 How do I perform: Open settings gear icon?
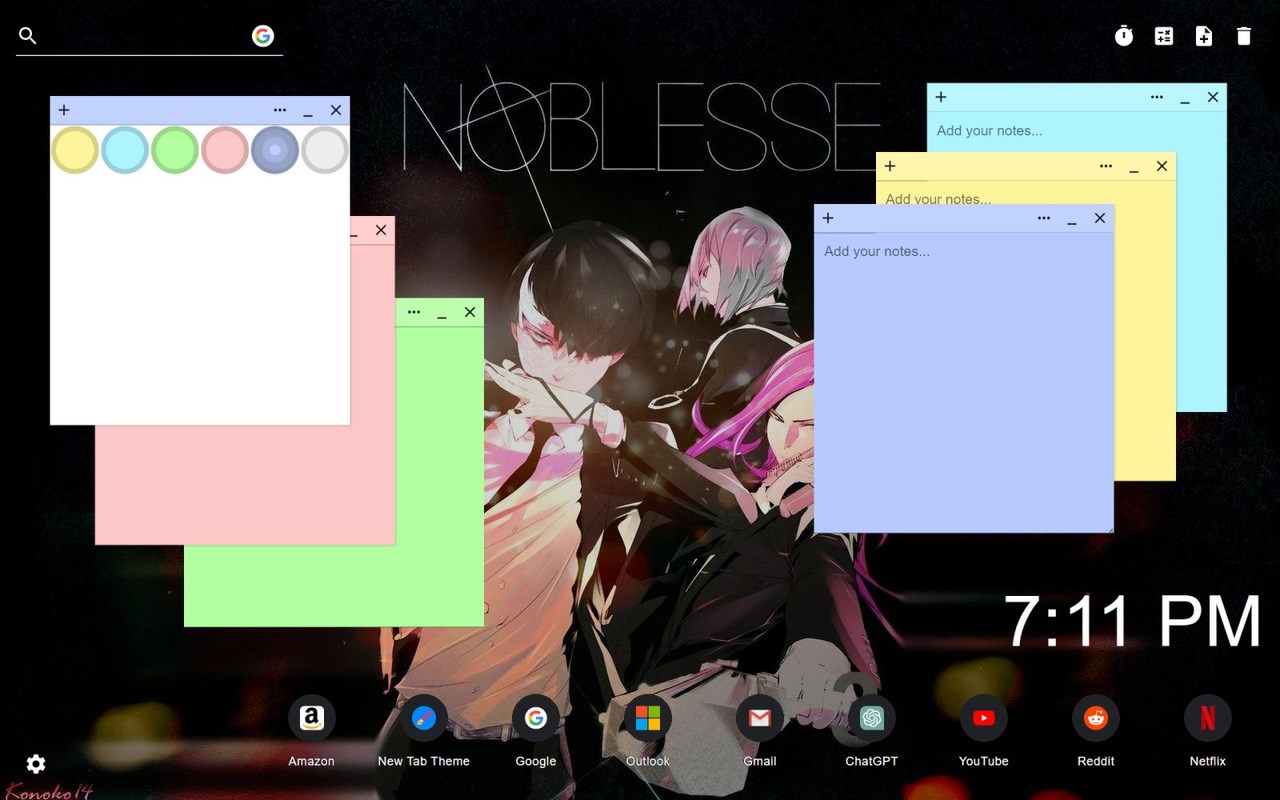click(x=36, y=764)
